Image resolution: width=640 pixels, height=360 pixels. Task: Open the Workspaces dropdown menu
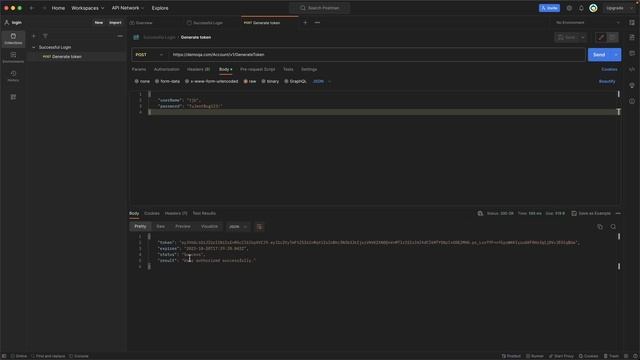[87, 8]
